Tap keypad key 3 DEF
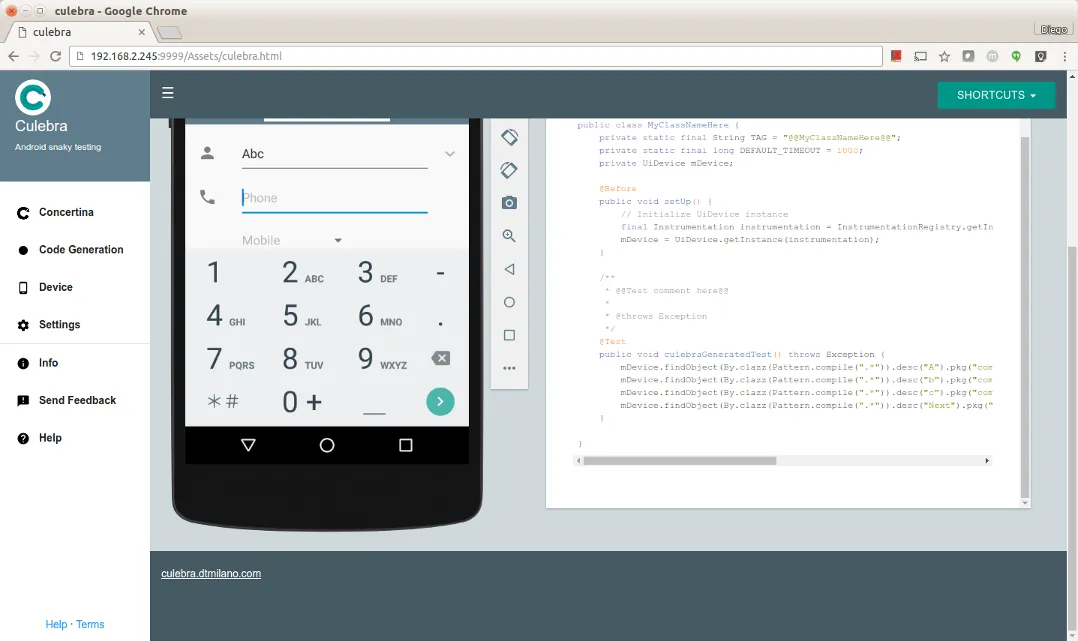Screen dimensions: 1078x641 point(377,272)
